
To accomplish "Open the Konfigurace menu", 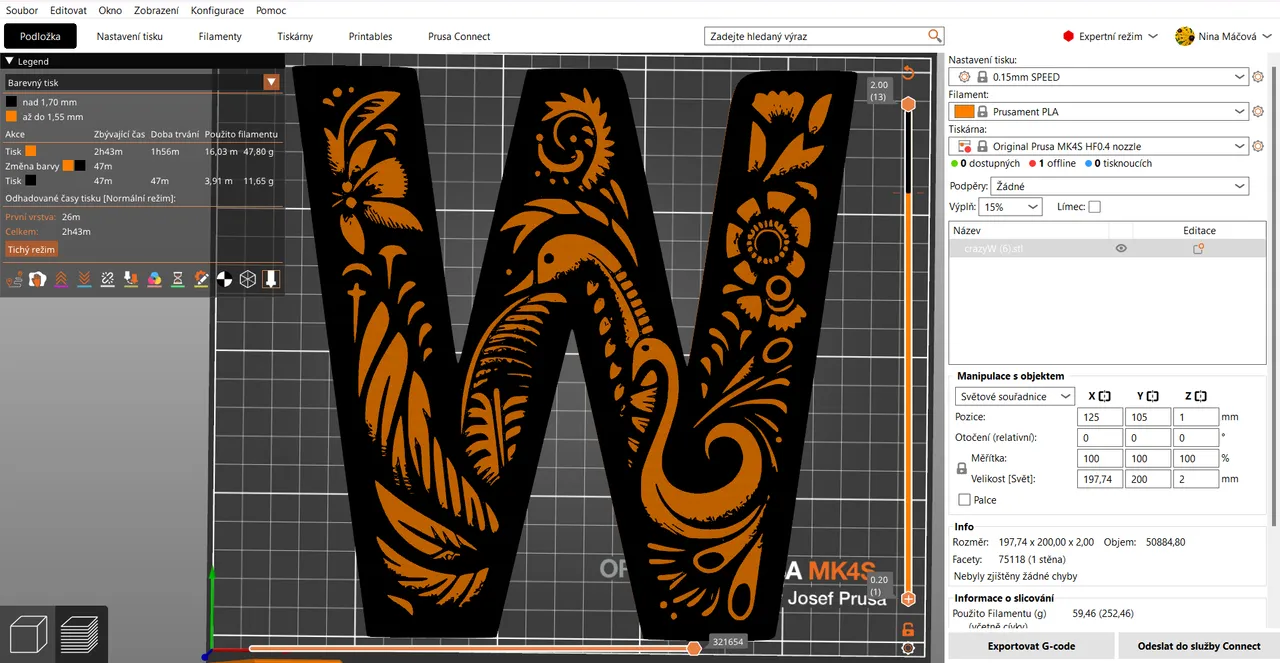I will 217,10.
